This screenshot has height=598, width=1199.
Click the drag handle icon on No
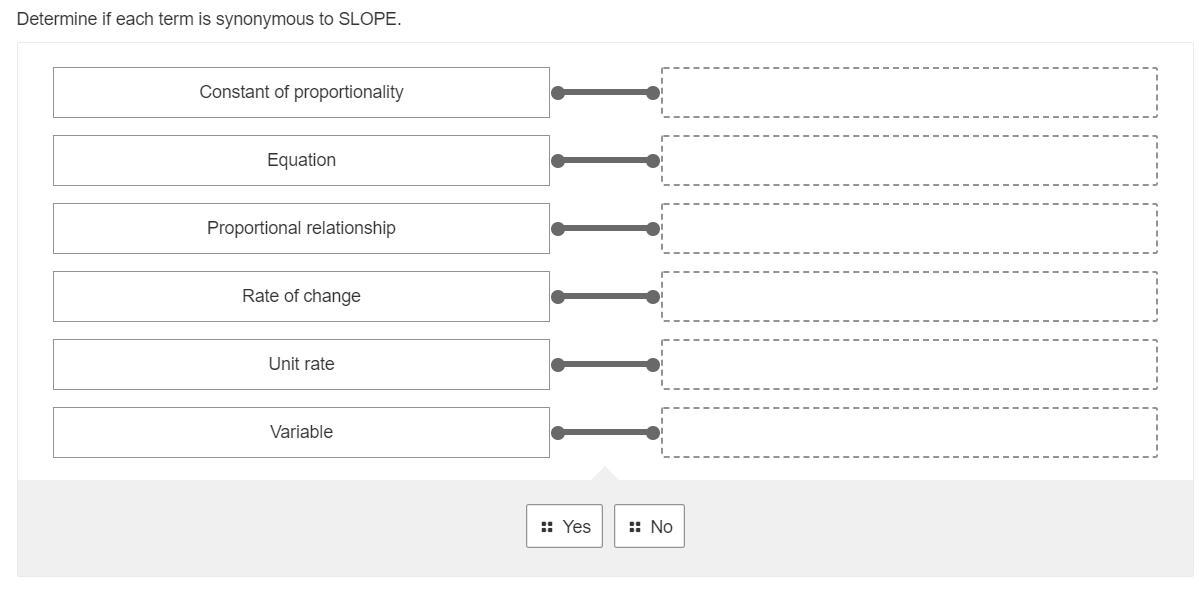[x=635, y=527]
